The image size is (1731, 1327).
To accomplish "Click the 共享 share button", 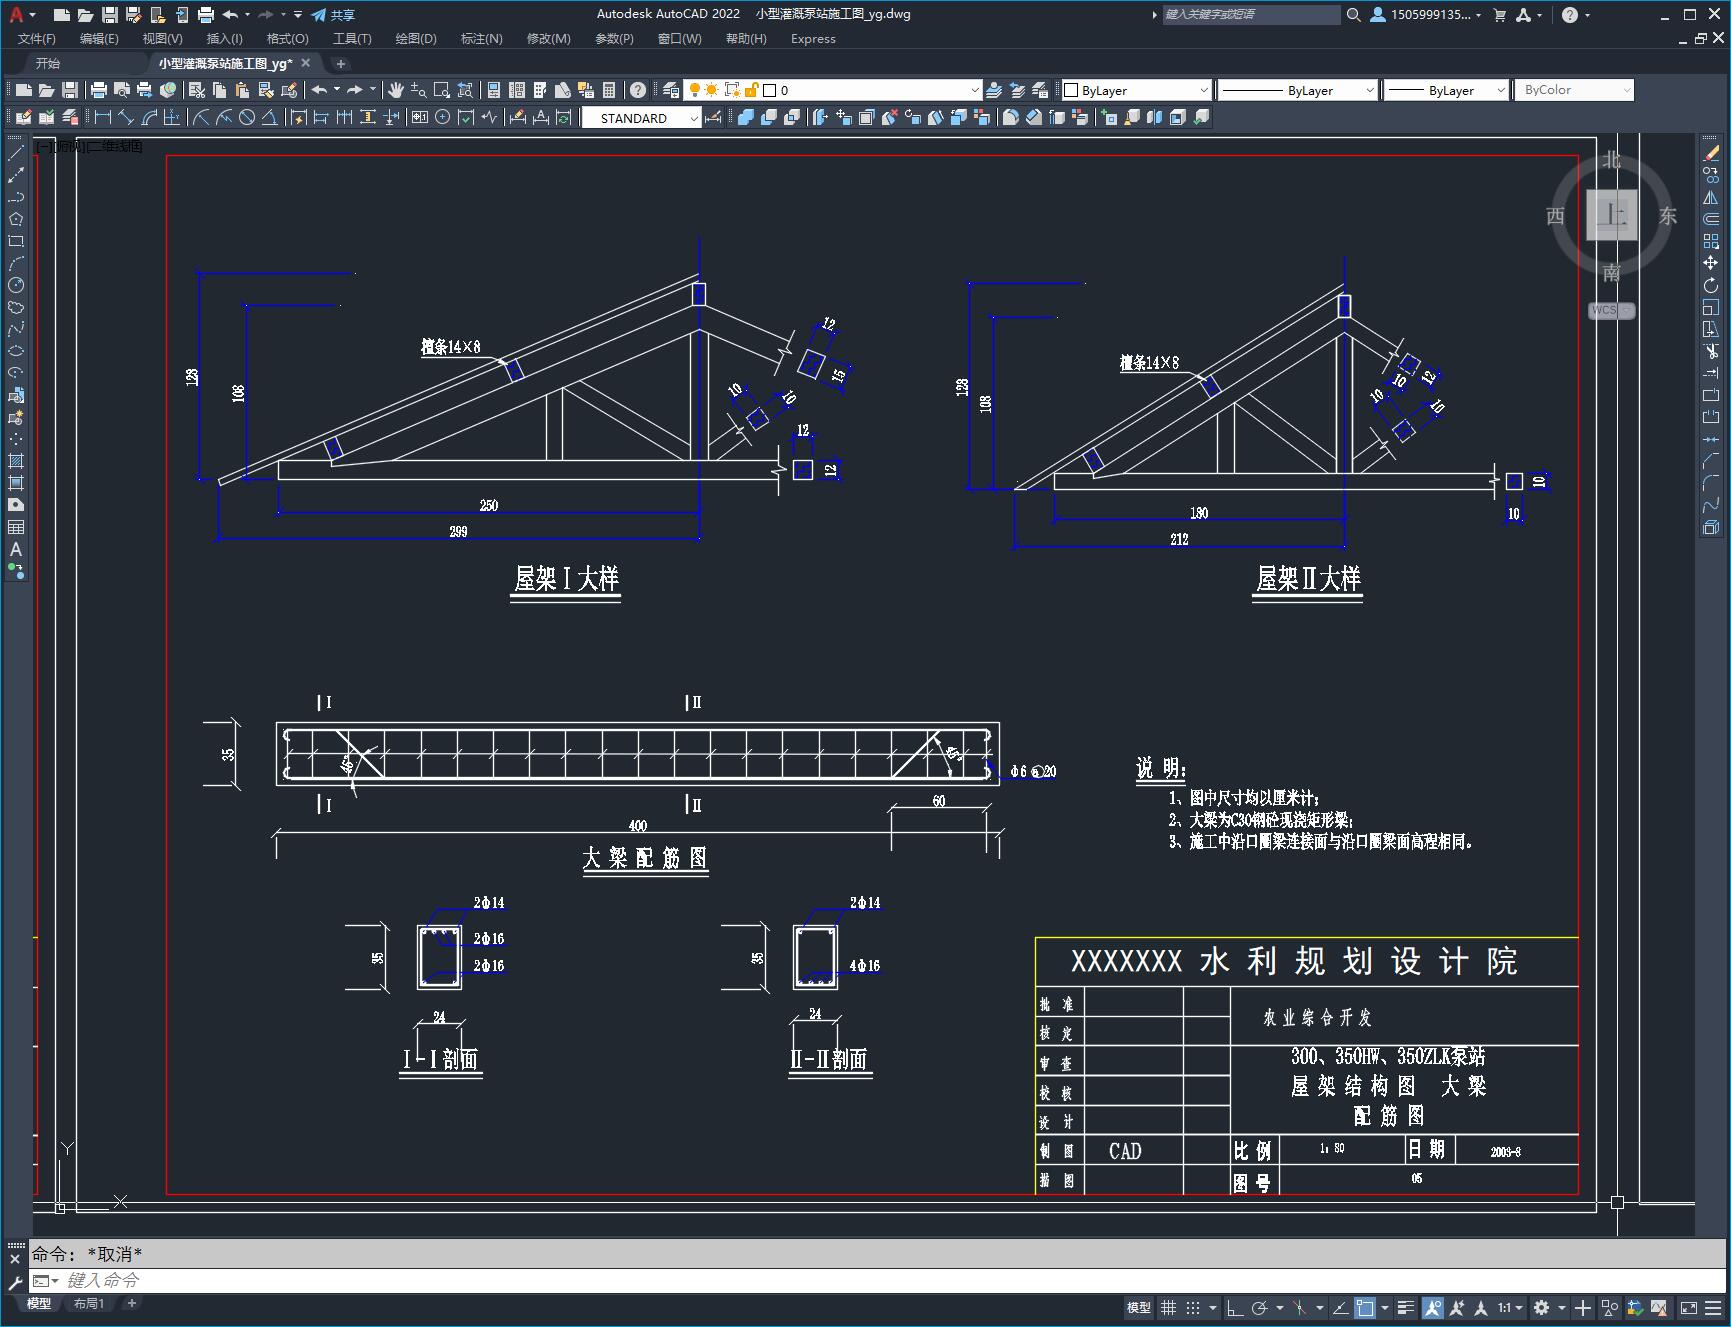I will 333,15.
